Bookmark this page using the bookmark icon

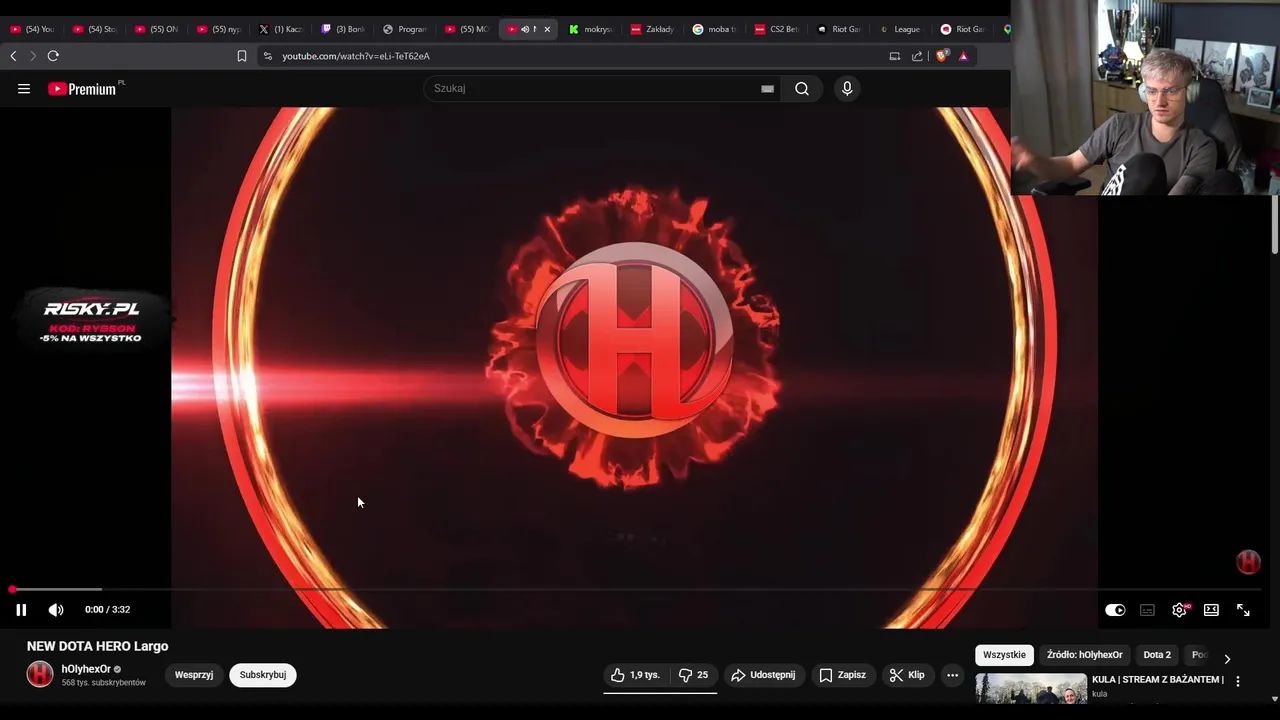pyautogui.click(x=242, y=56)
